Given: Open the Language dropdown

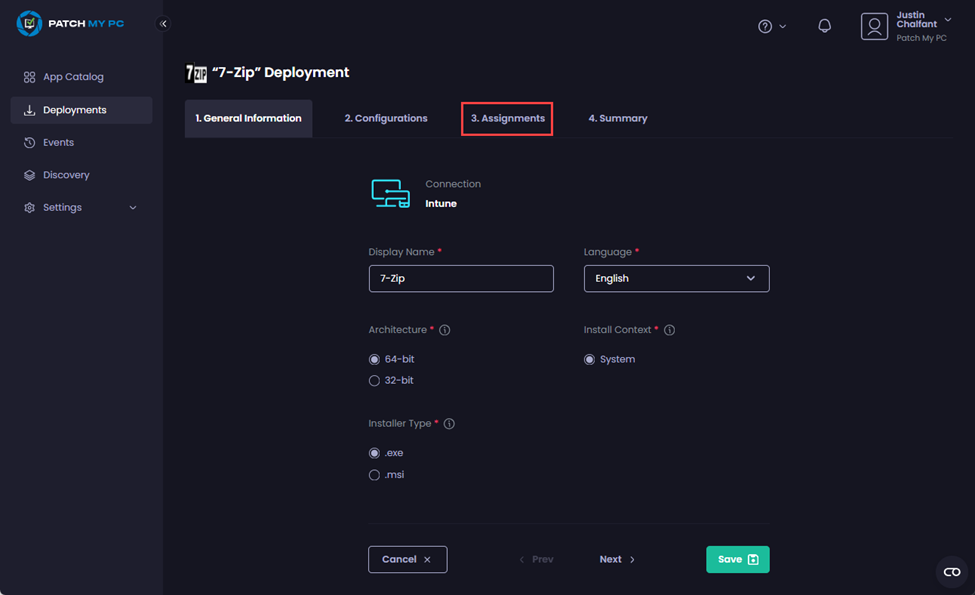Looking at the screenshot, I should pyautogui.click(x=676, y=278).
